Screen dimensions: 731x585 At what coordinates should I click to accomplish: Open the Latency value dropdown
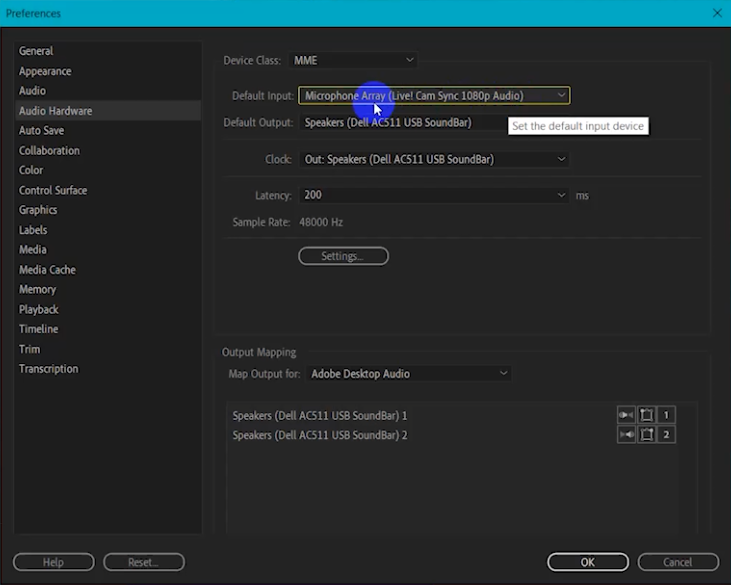pyautogui.click(x=434, y=196)
